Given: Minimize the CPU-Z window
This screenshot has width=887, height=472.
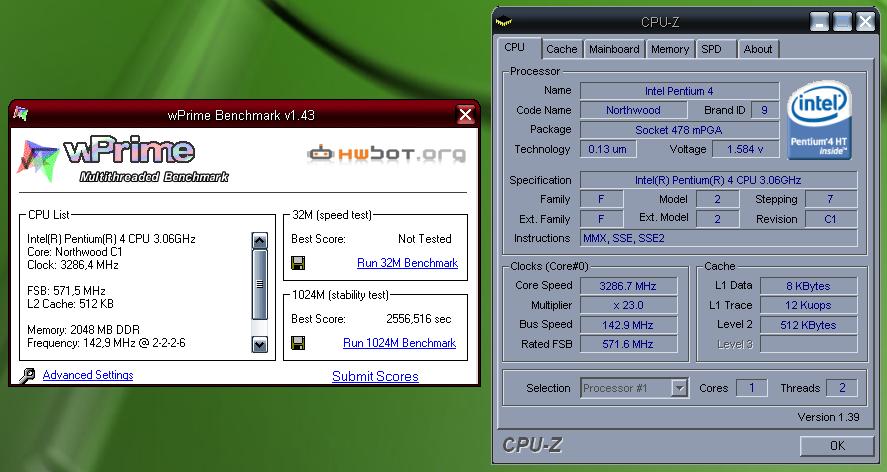Looking at the screenshot, I should point(819,22).
